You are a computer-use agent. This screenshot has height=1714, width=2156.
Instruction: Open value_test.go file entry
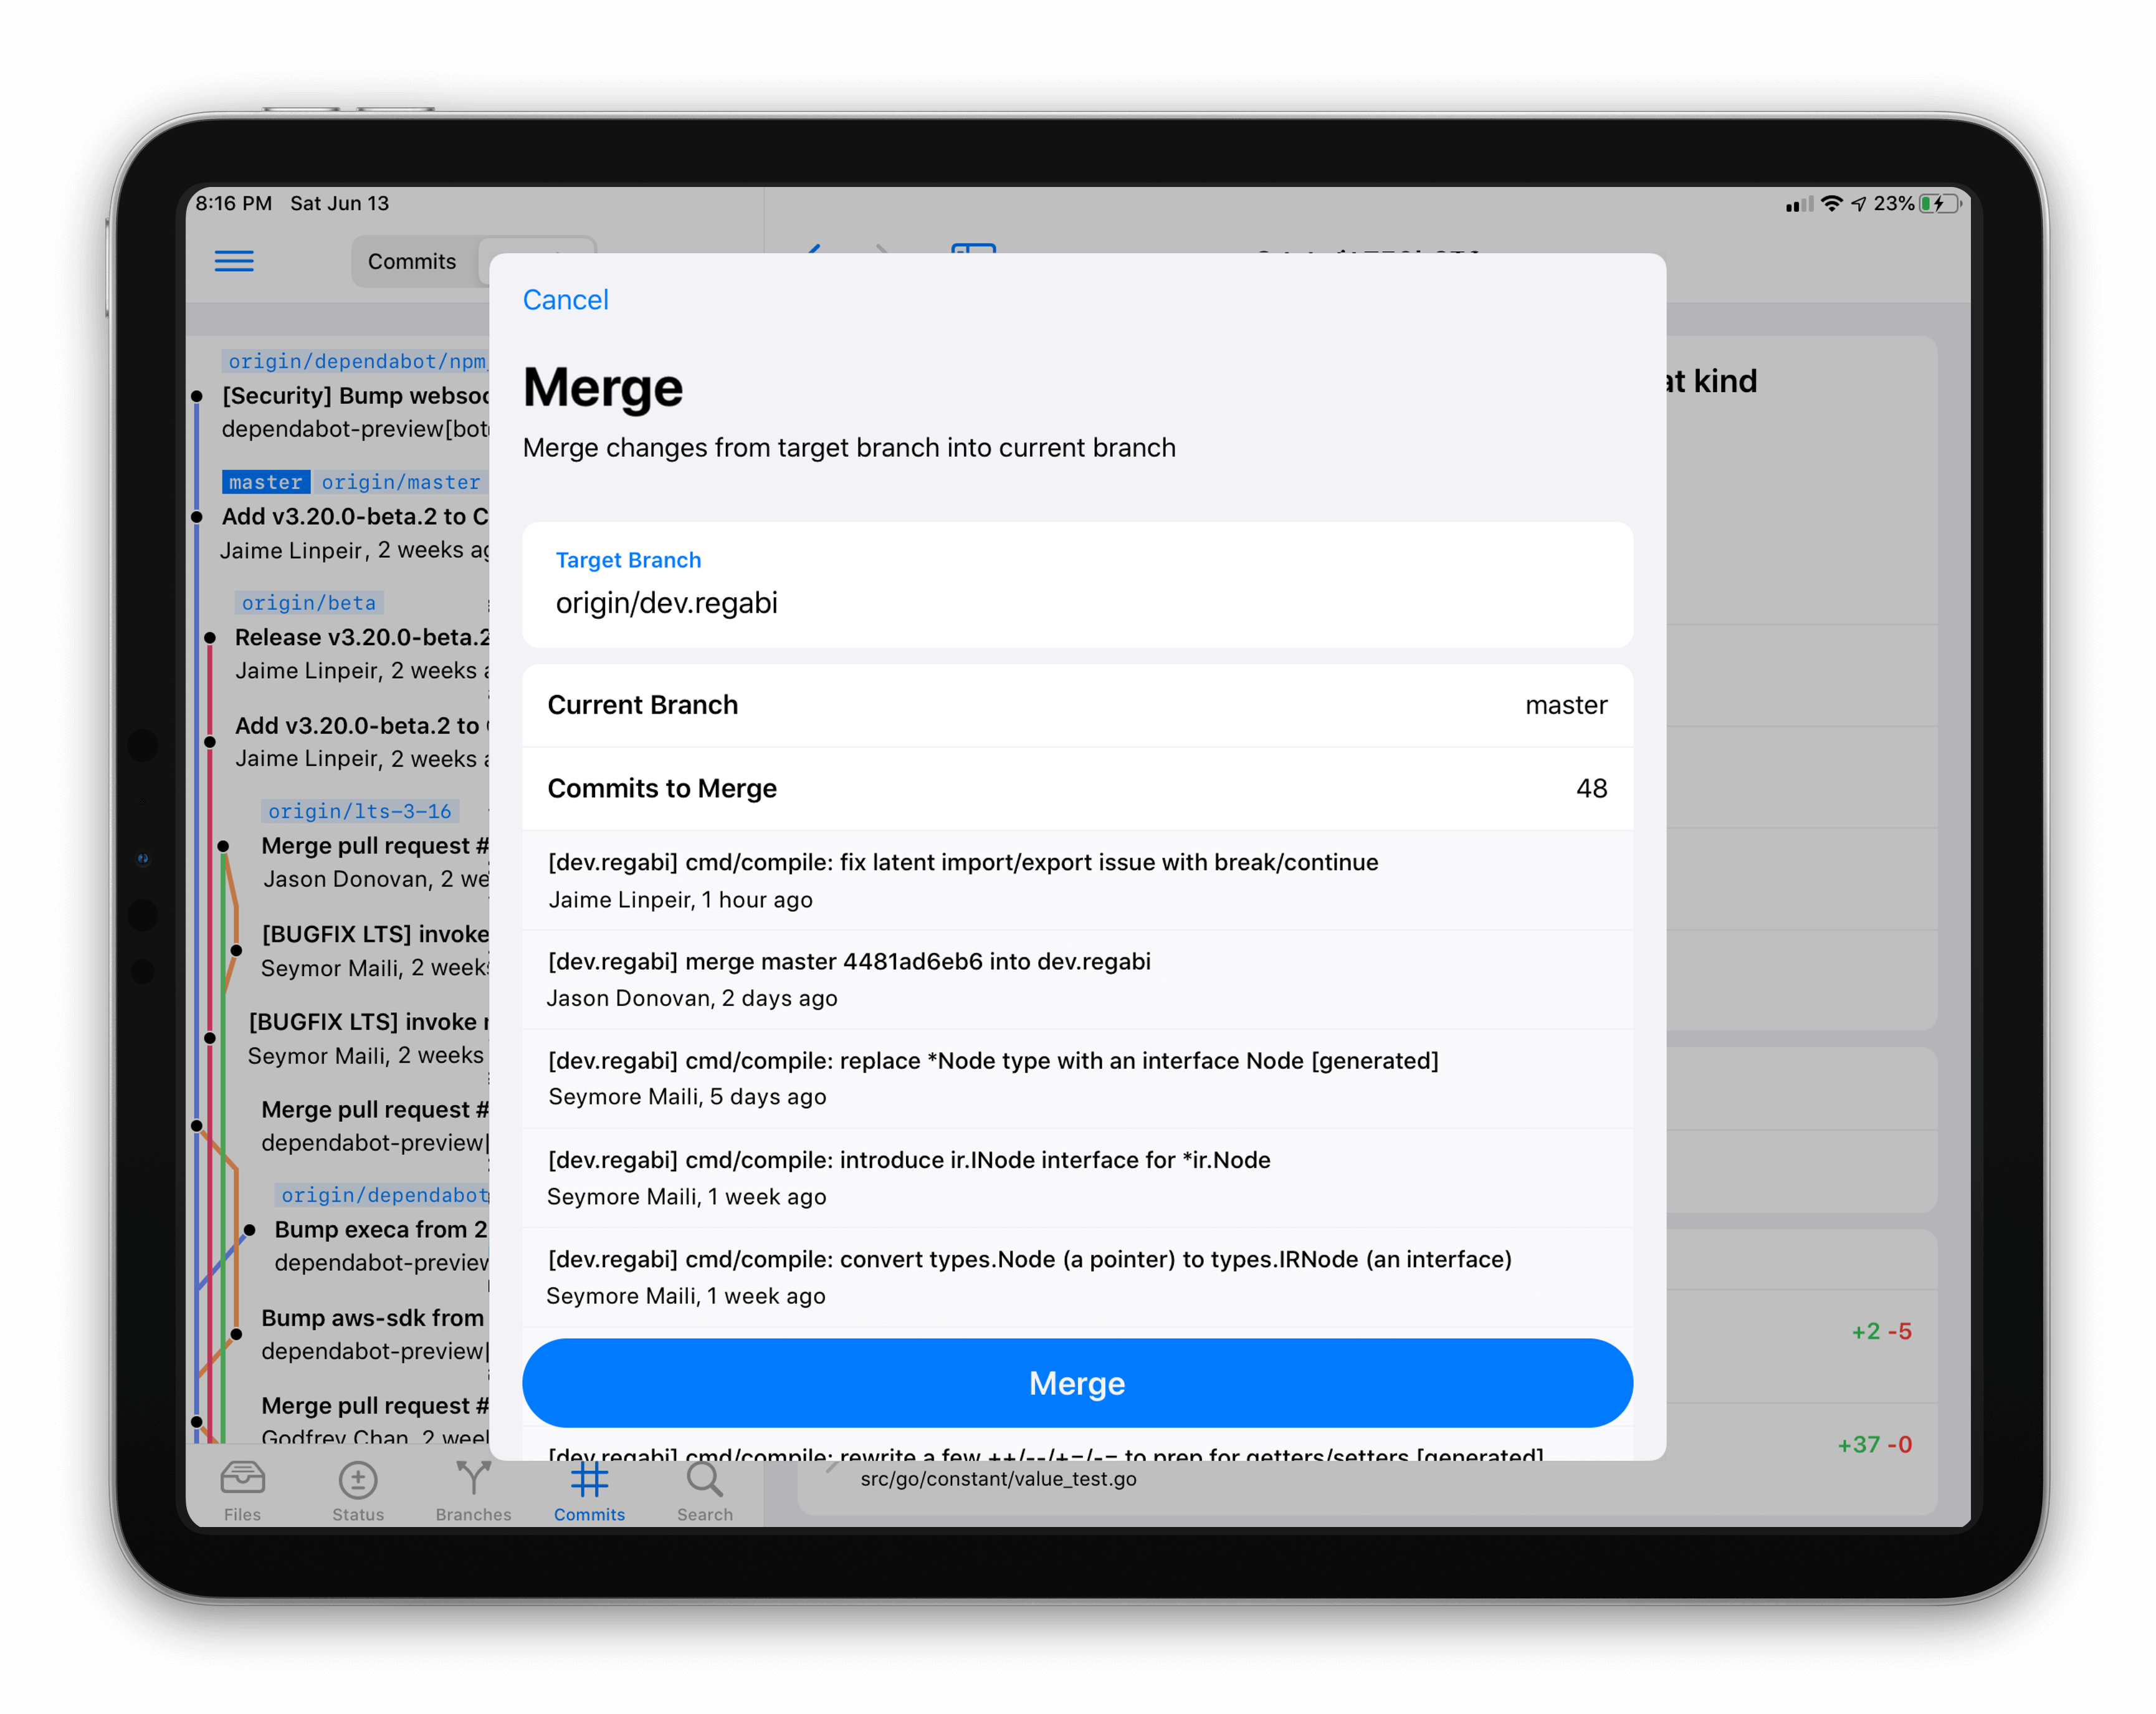click(x=998, y=1479)
